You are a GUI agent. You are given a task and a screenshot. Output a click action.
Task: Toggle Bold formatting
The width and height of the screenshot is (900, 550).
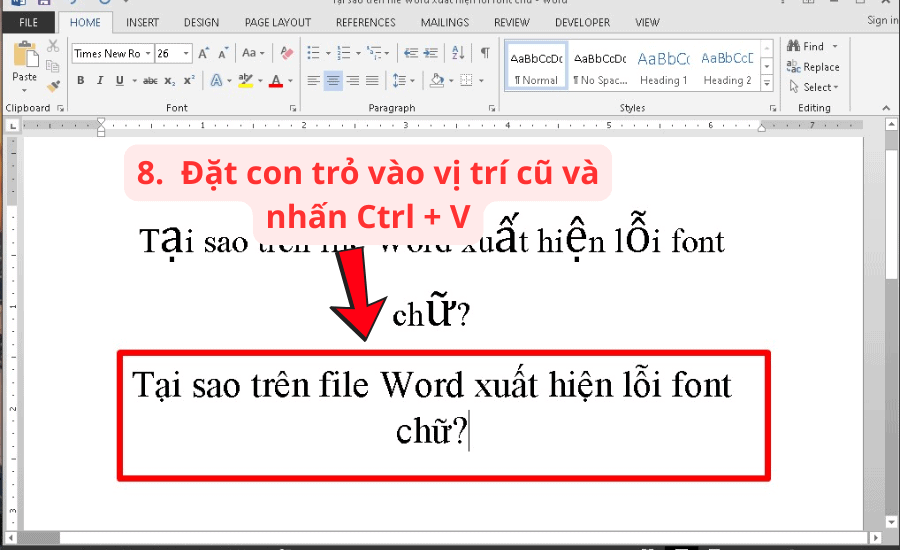coord(80,81)
